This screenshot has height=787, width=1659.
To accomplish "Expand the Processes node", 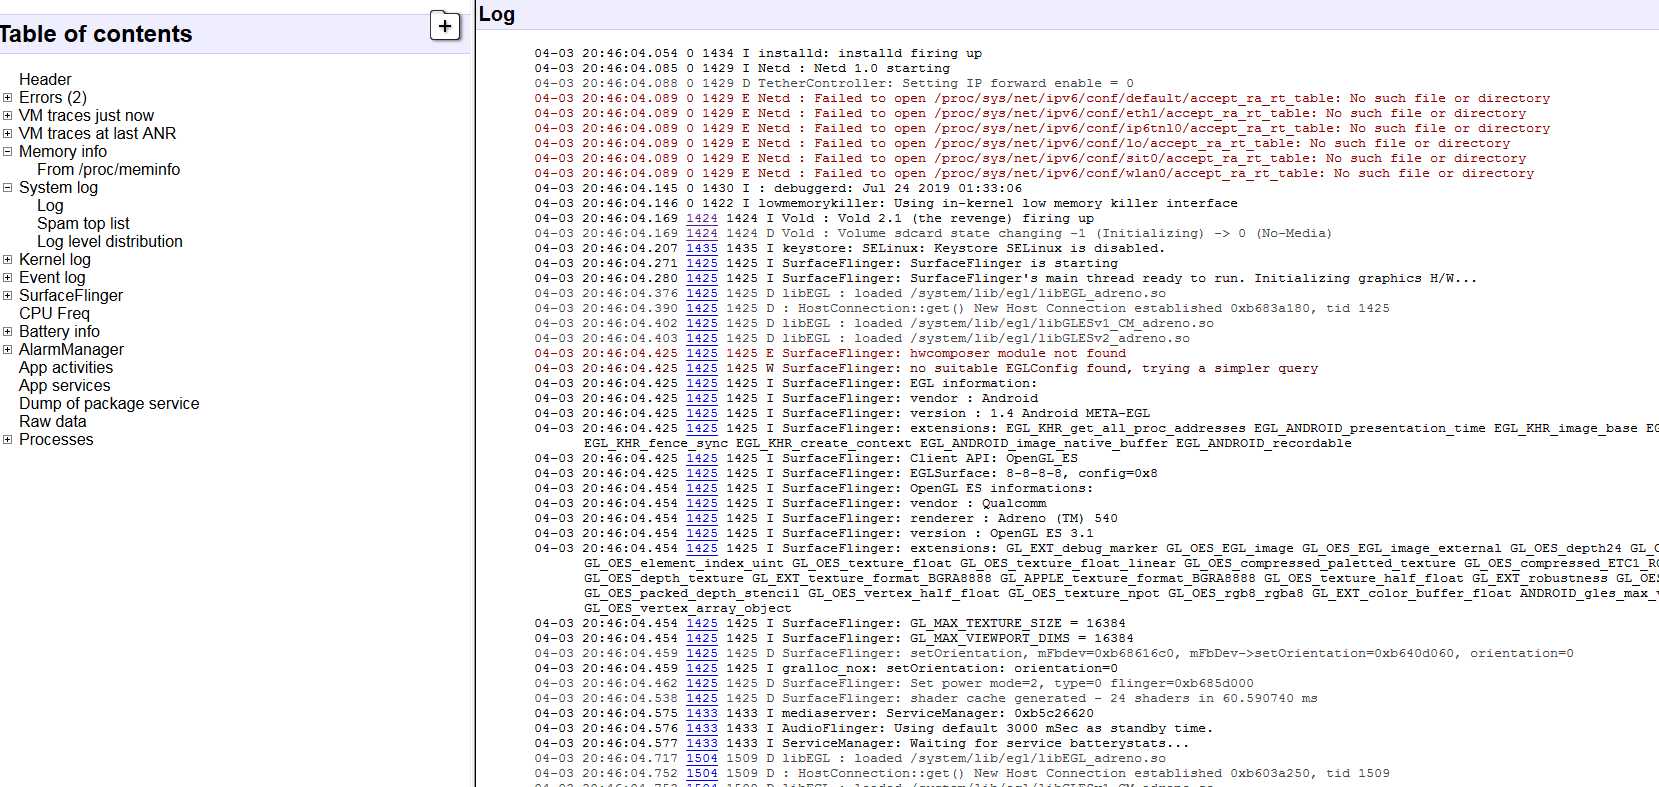I will (x=8, y=440).
